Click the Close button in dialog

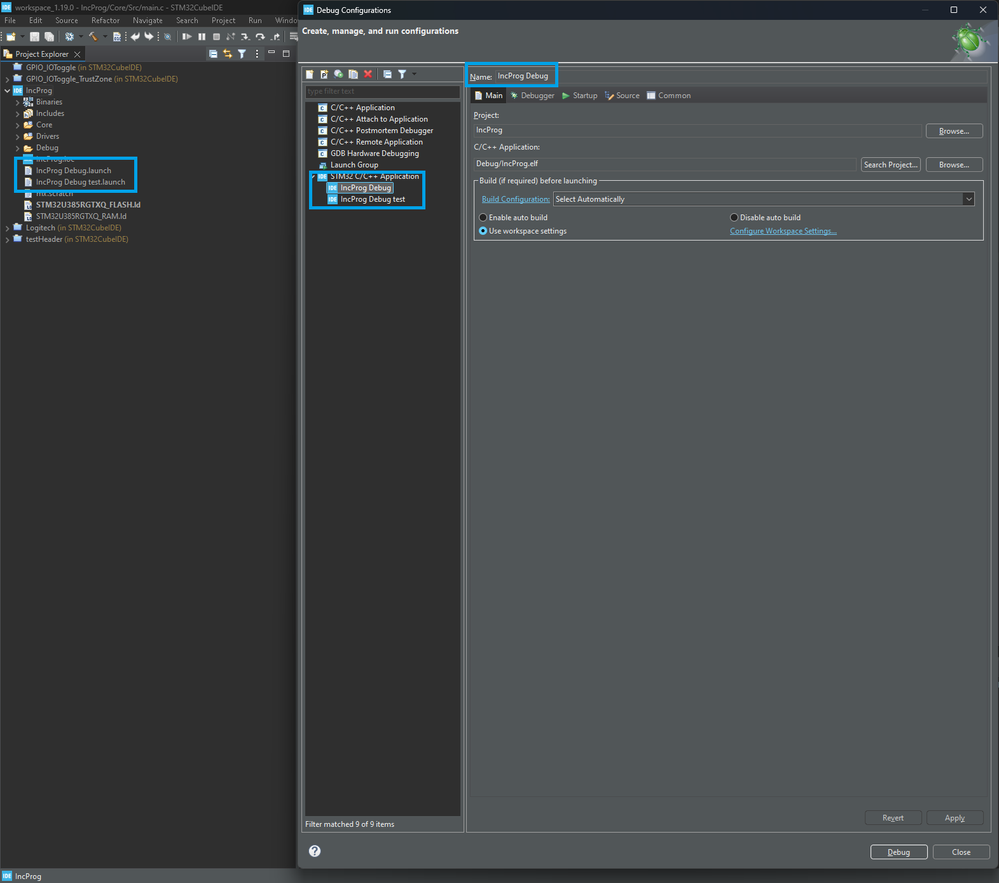pos(961,852)
